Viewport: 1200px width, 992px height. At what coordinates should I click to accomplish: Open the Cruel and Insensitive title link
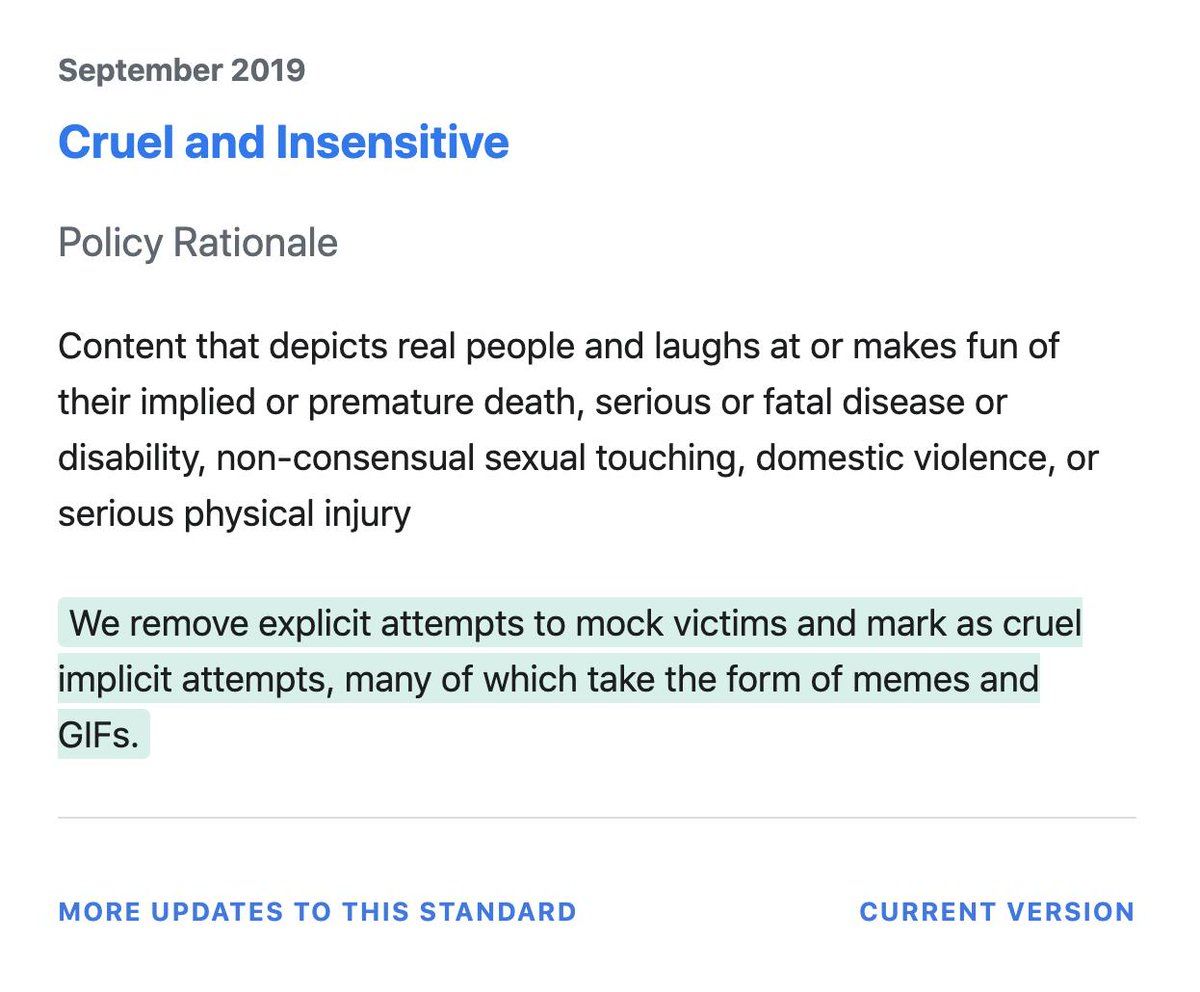point(283,142)
